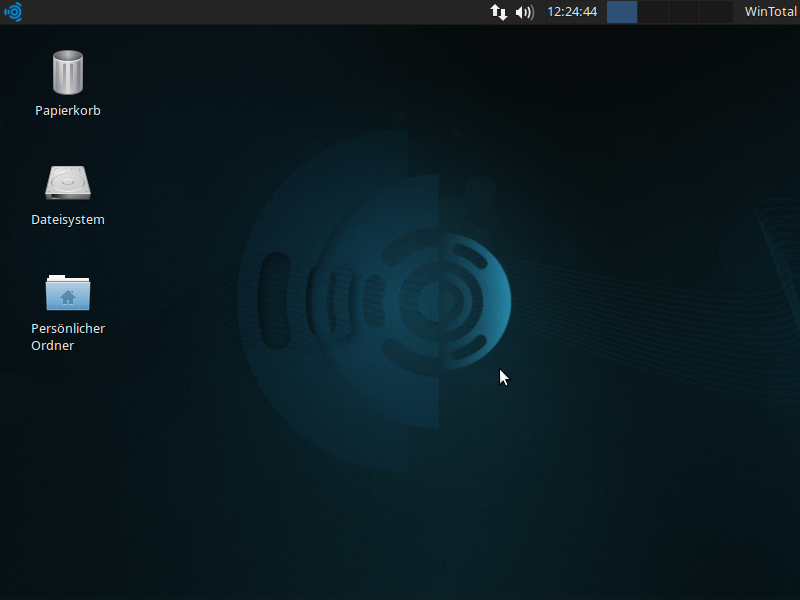The height and width of the screenshot is (600, 800).
Task: Select the Dateisystem hard drive icon
Action: click(68, 182)
